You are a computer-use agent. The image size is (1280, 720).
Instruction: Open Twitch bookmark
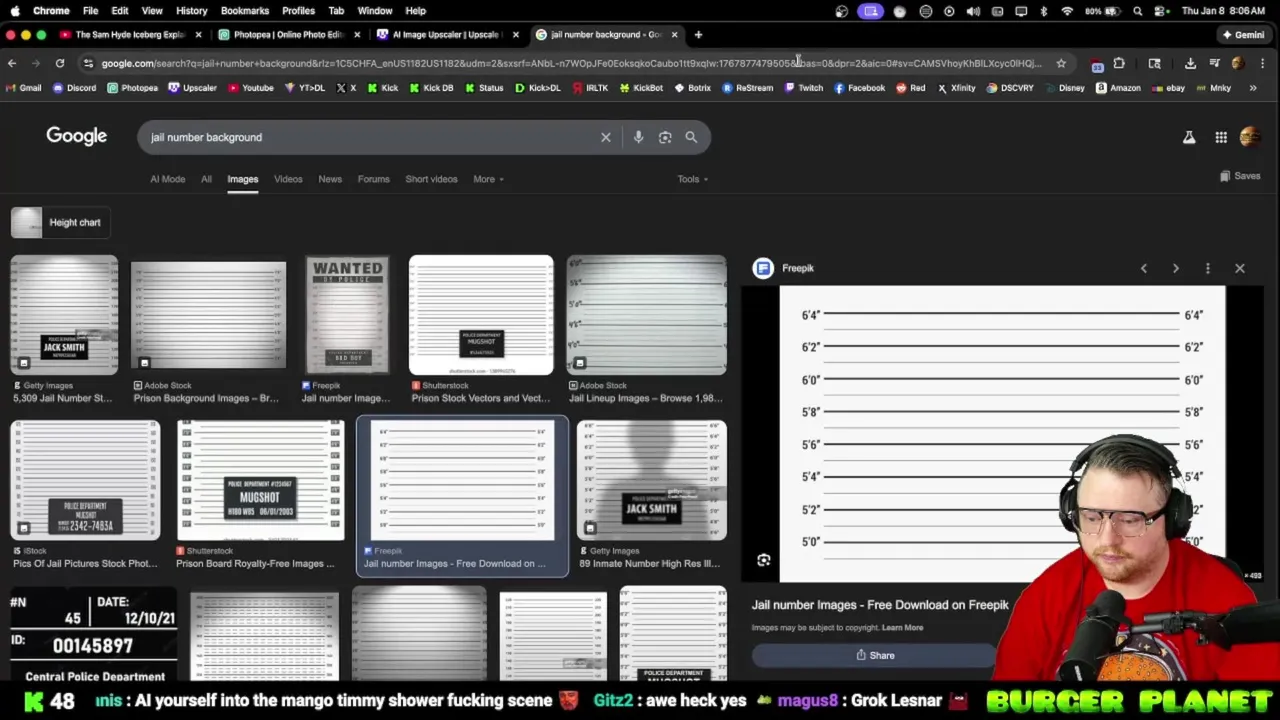[x=804, y=88]
